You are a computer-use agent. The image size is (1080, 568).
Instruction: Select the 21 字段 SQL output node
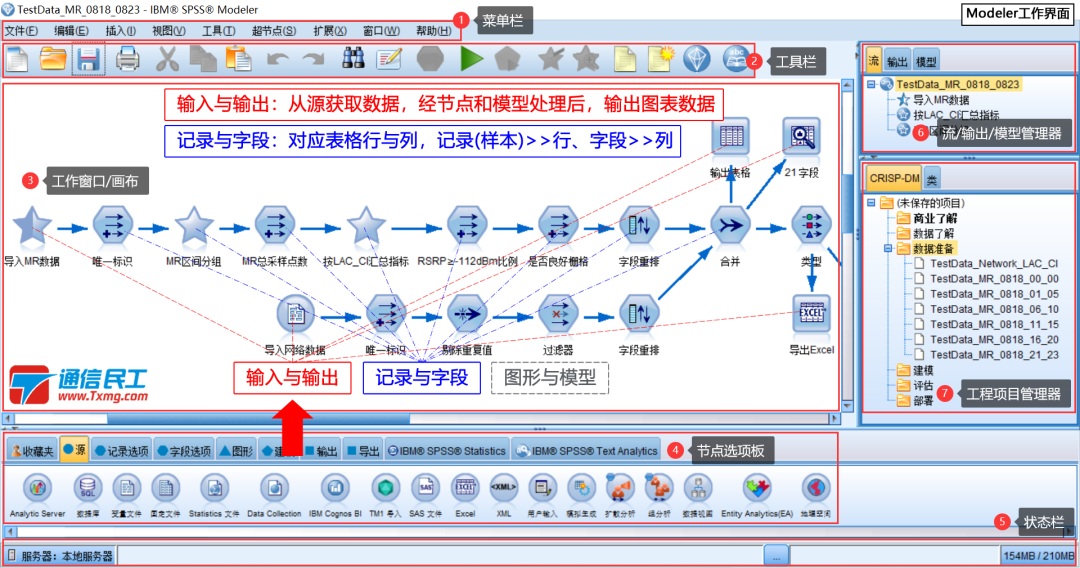[801, 137]
